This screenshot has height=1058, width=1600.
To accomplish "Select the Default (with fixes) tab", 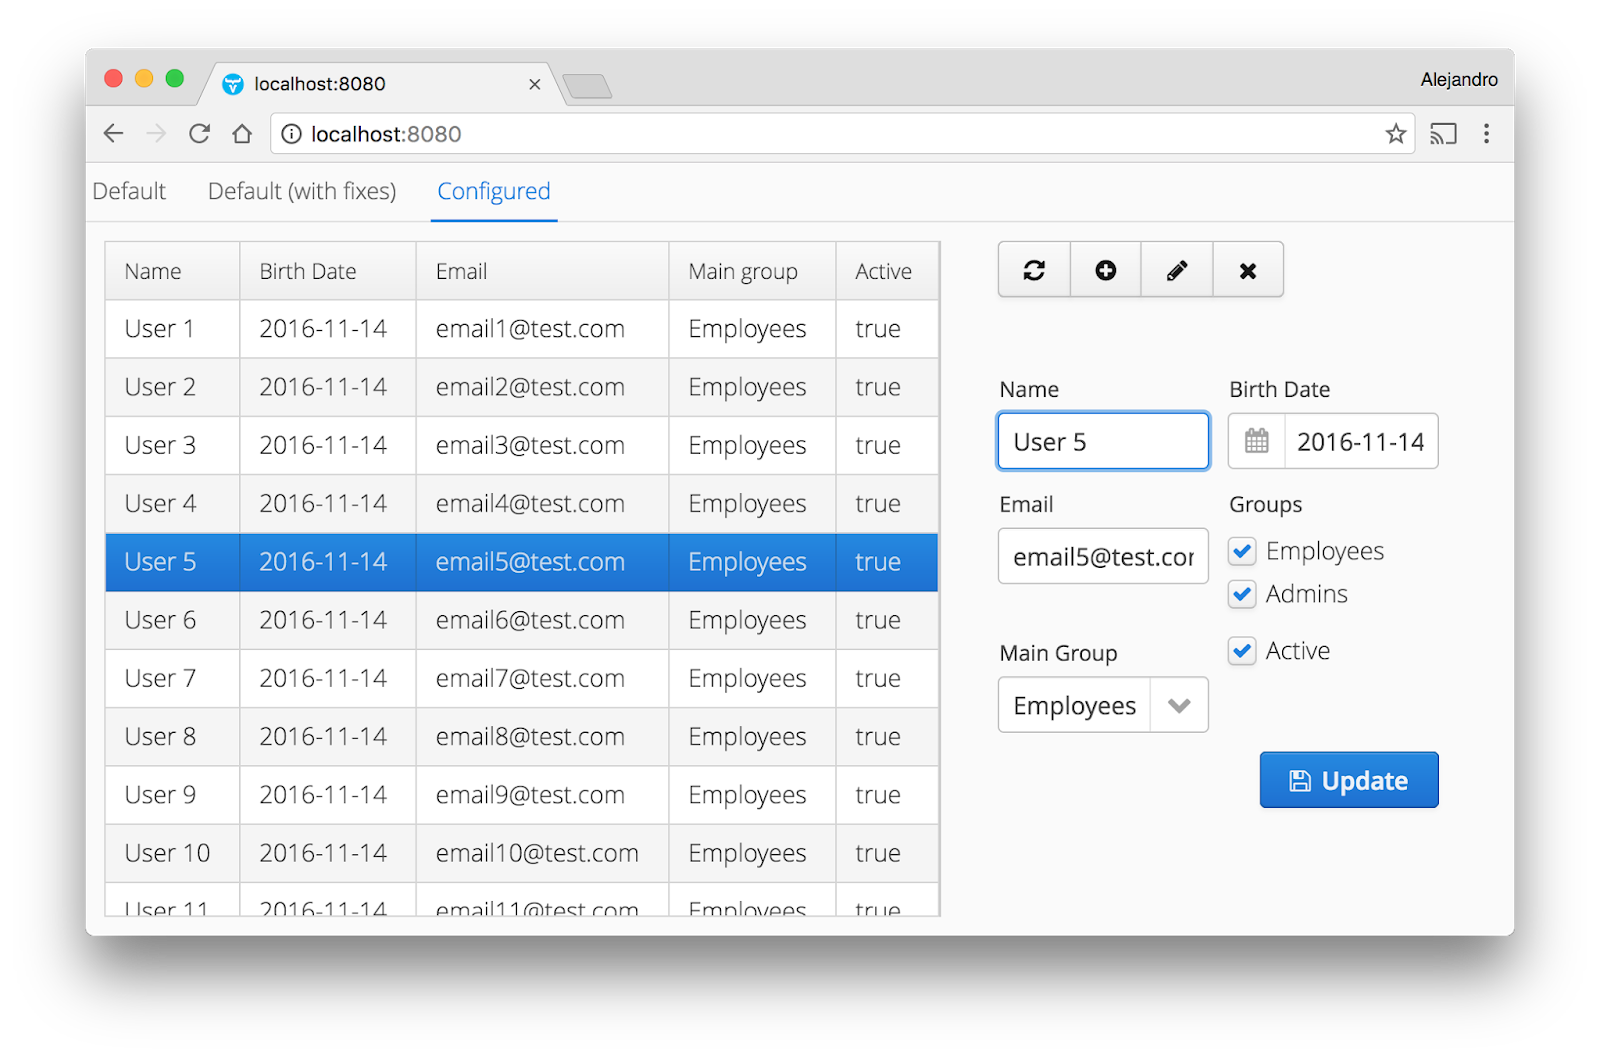I will [x=301, y=191].
